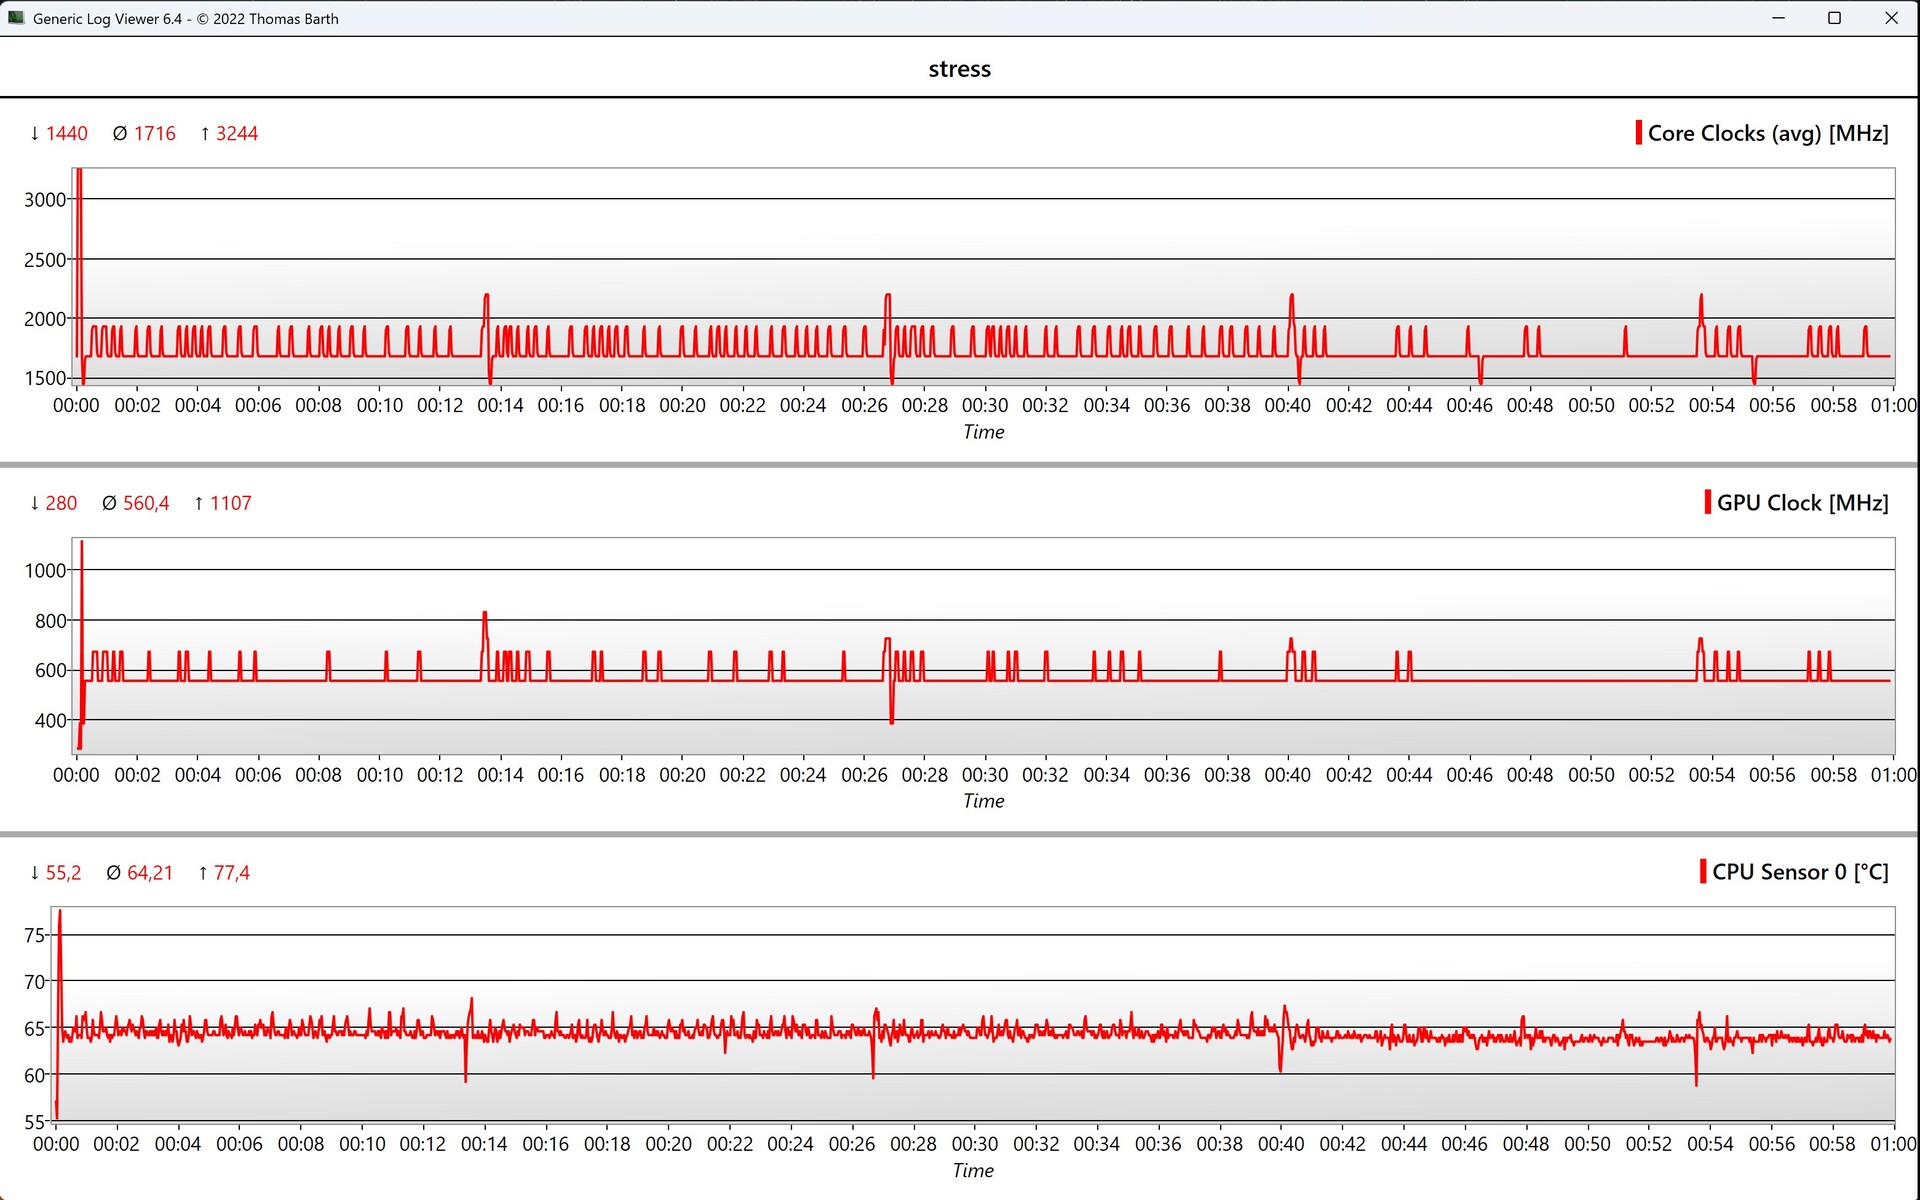1920x1200 pixels.
Task: Click the Core Clocks maximum value 3244
Action: click(x=236, y=133)
